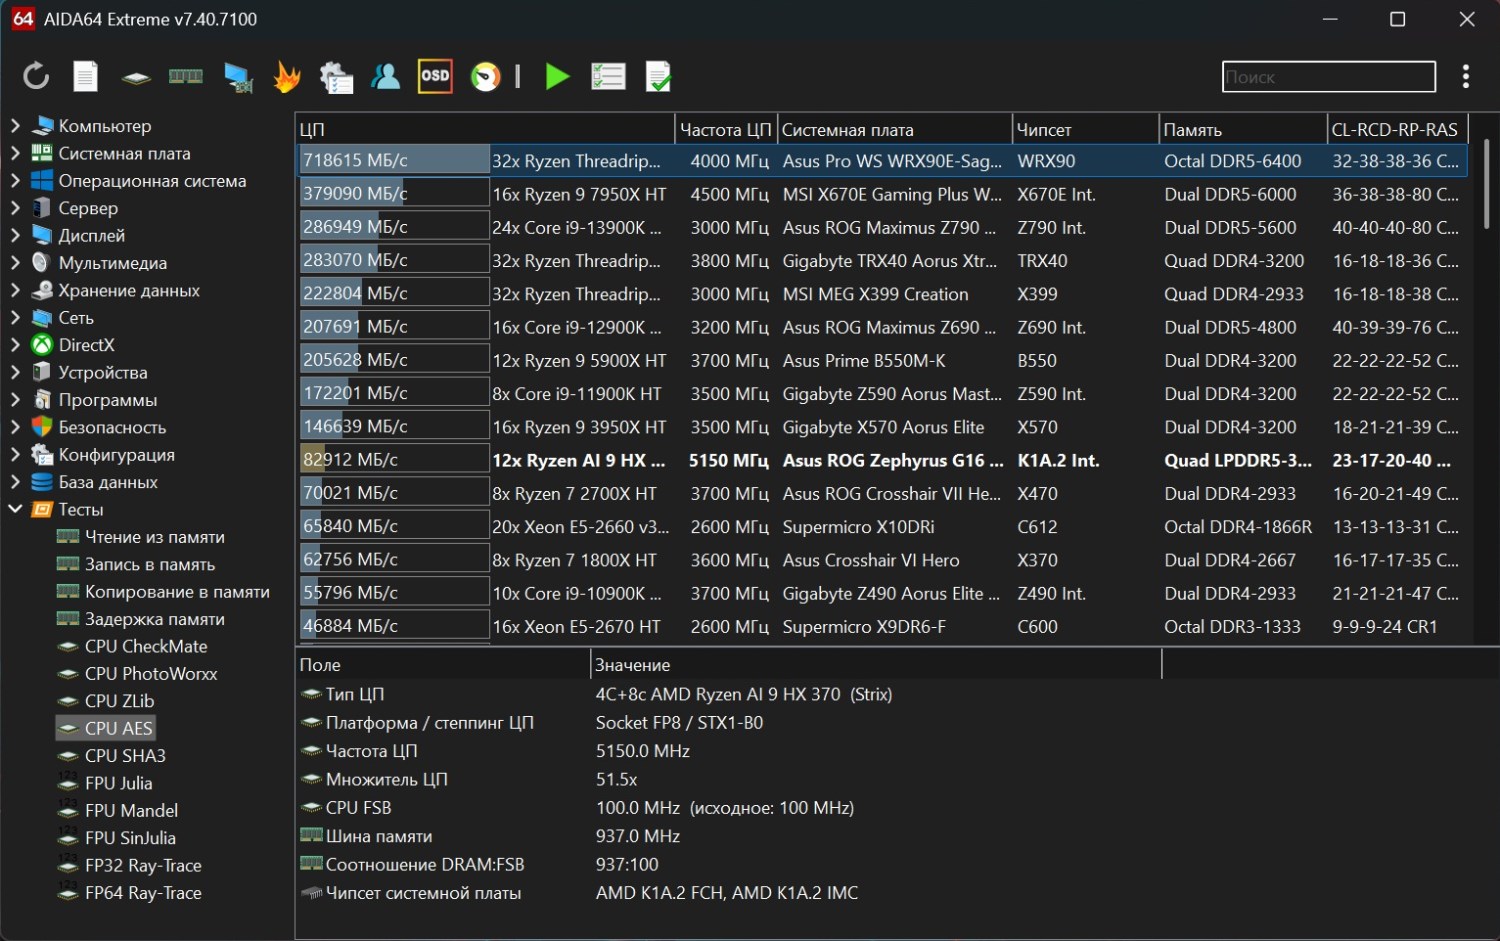Expand the Компьютер tree node
This screenshot has width=1500, height=941.
point(15,126)
